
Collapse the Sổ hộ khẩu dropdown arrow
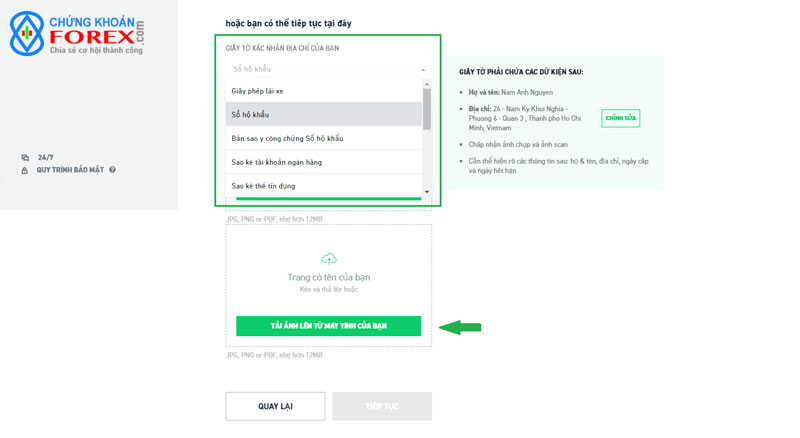click(x=423, y=69)
